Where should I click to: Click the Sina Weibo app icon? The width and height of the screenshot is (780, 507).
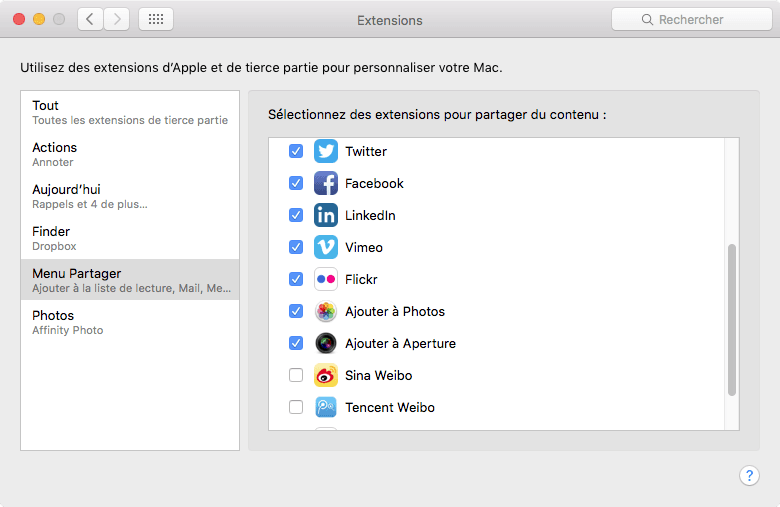[x=326, y=375]
